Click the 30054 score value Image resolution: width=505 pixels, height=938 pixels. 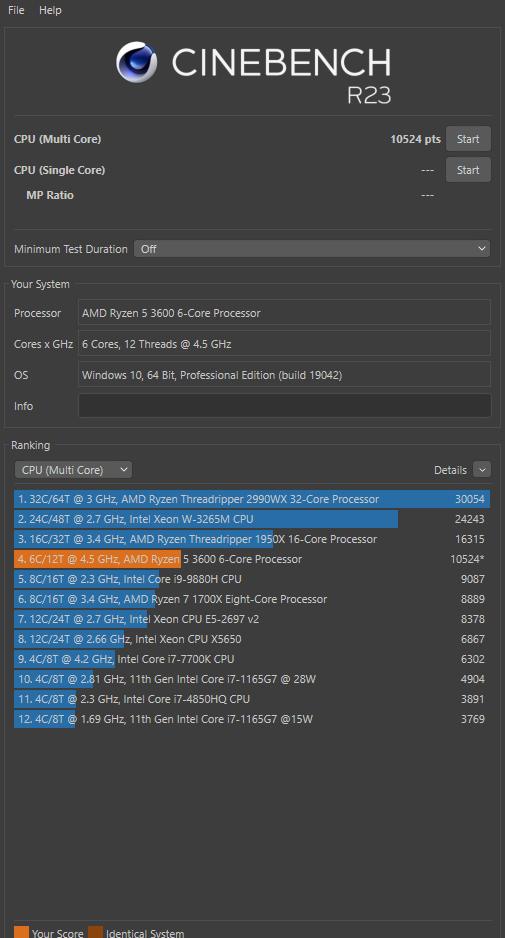(x=470, y=499)
